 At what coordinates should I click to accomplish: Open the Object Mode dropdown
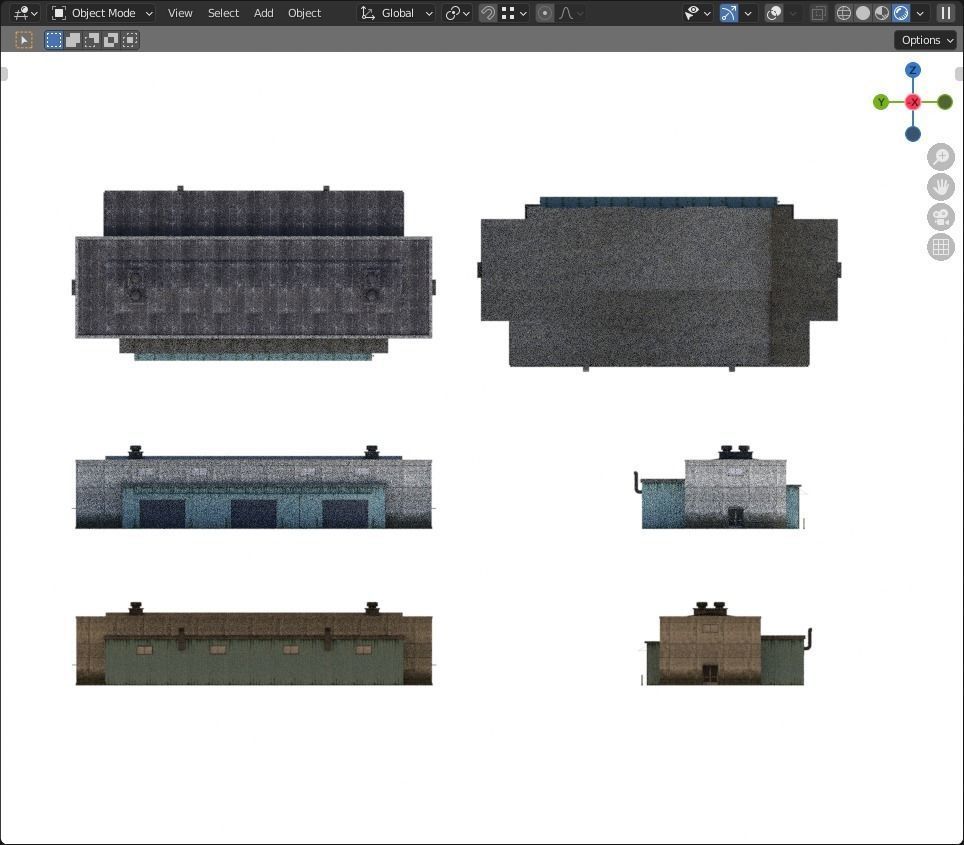[101, 13]
